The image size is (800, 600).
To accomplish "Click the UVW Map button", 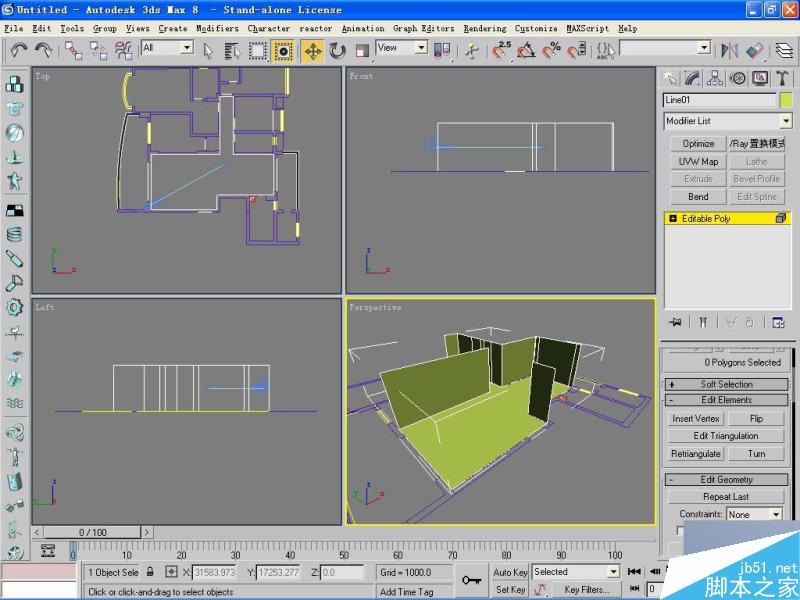I will pos(697,160).
